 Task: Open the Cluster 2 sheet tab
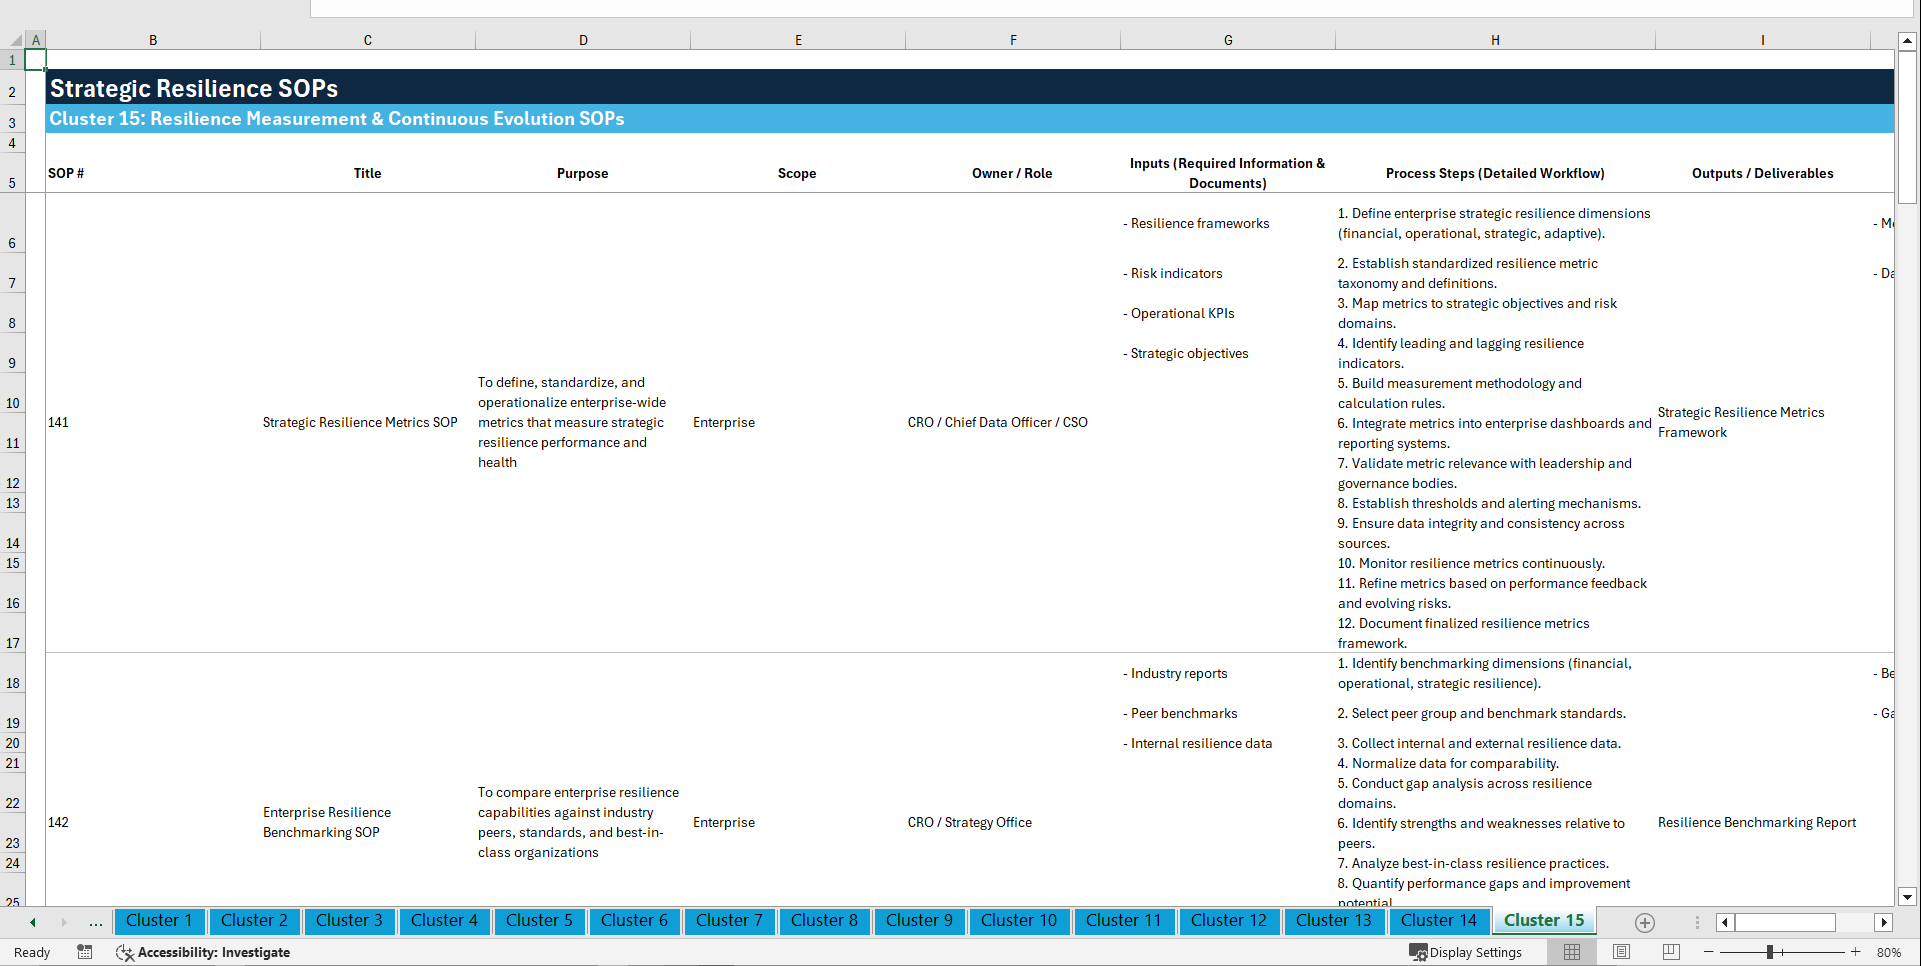click(x=254, y=921)
